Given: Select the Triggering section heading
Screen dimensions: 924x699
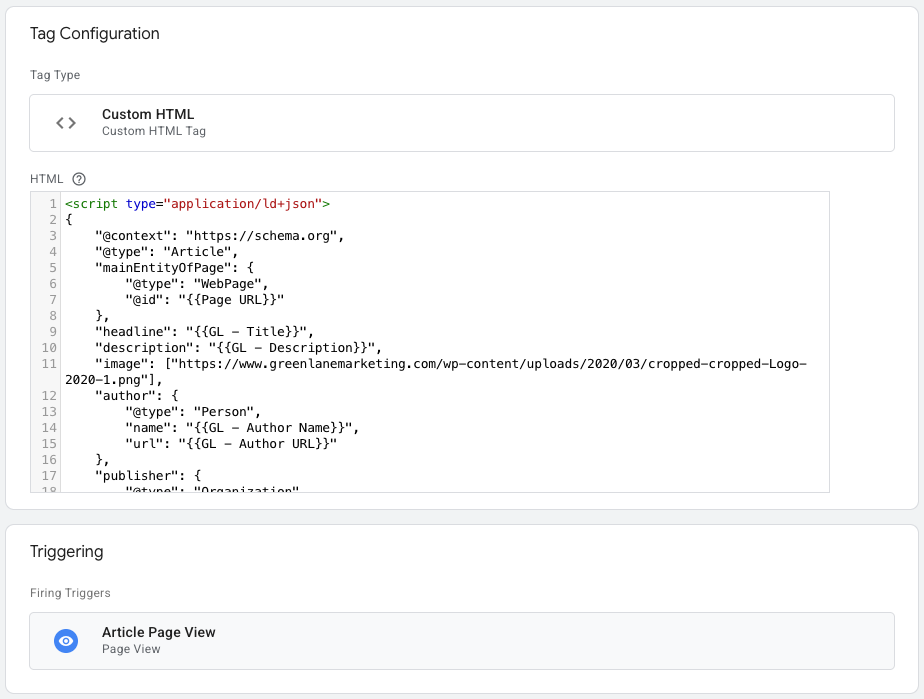Looking at the screenshot, I should tap(67, 552).
